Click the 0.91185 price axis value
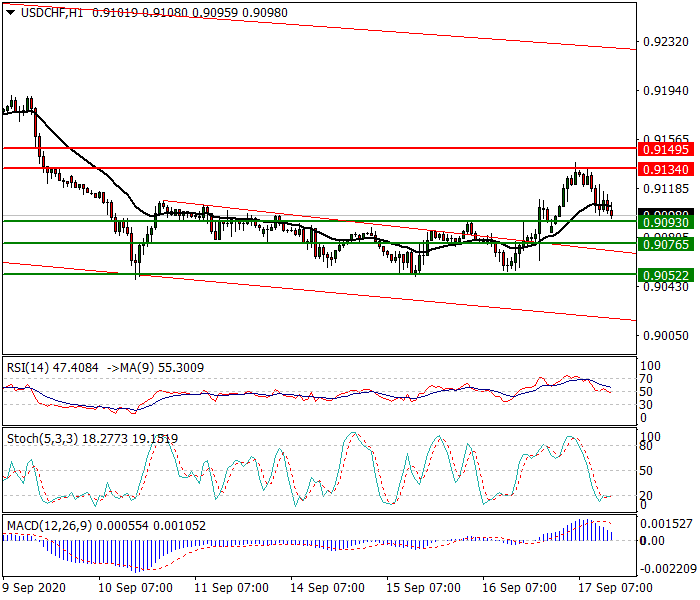This screenshot has height=600, width=700. [x=666, y=189]
